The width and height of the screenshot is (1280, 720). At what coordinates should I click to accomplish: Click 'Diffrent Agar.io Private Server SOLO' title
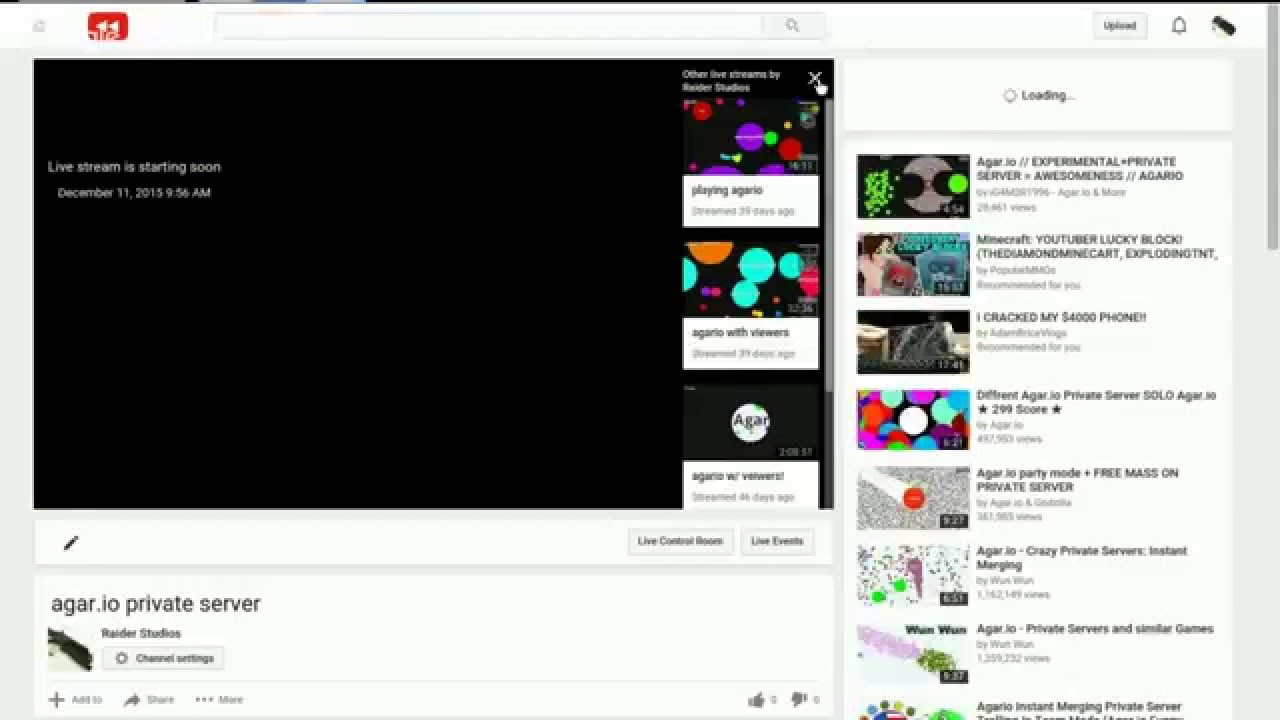click(x=1097, y=402)
